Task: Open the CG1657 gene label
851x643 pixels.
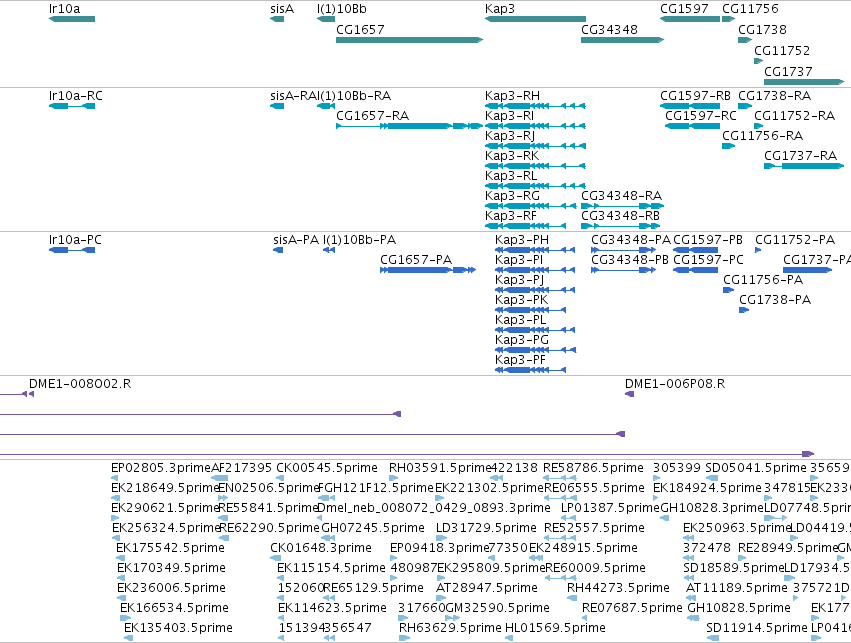Action: pos(360,29)
